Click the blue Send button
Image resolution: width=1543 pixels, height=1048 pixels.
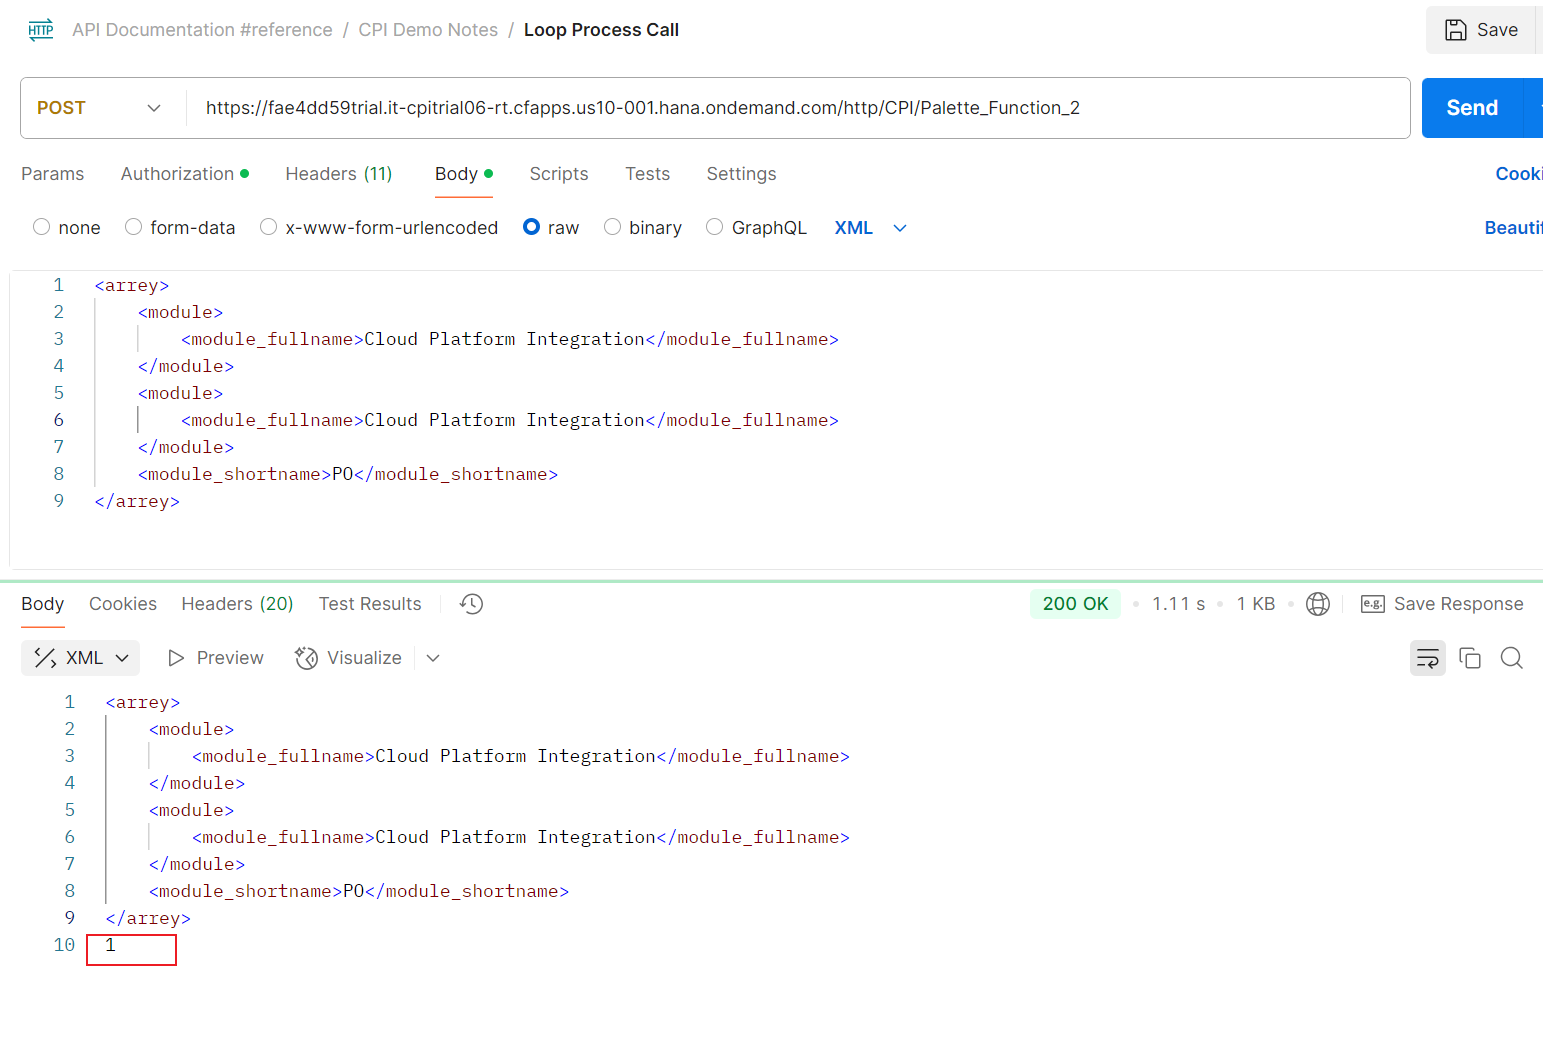[1472, 108]
